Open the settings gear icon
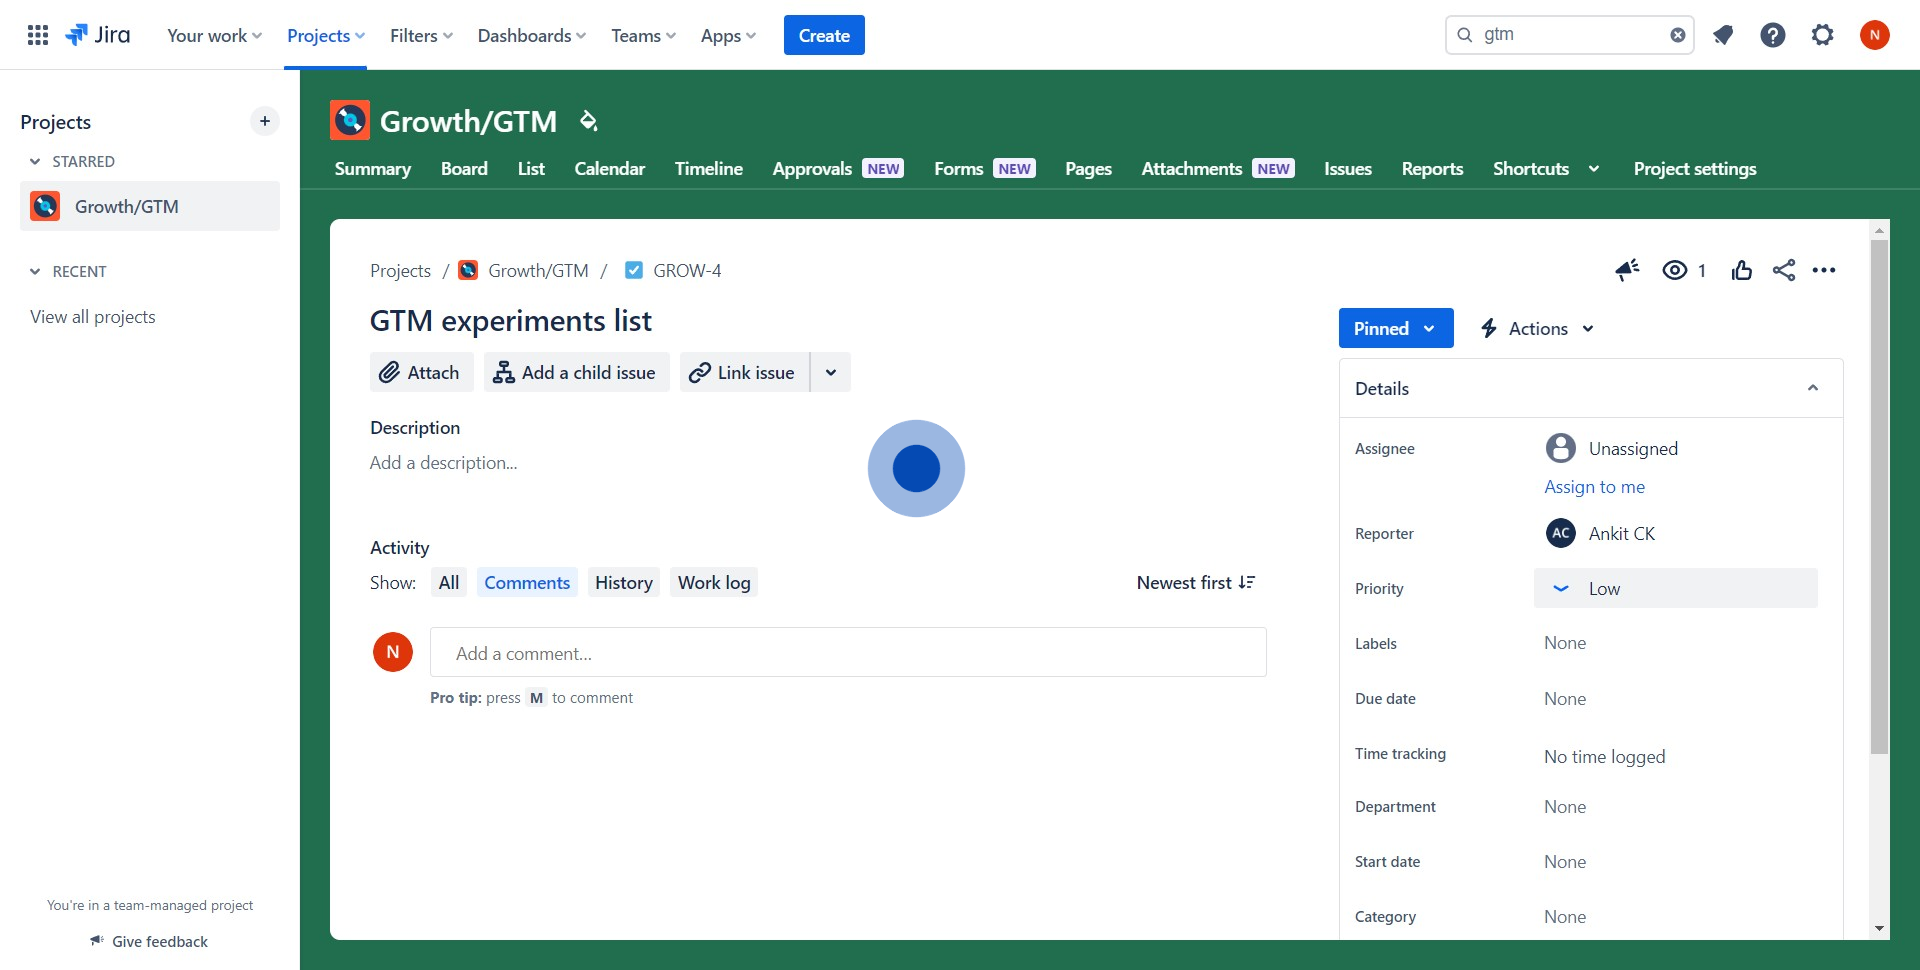1920x970 pixels. pyautogui.click(x=1823, y=35)
